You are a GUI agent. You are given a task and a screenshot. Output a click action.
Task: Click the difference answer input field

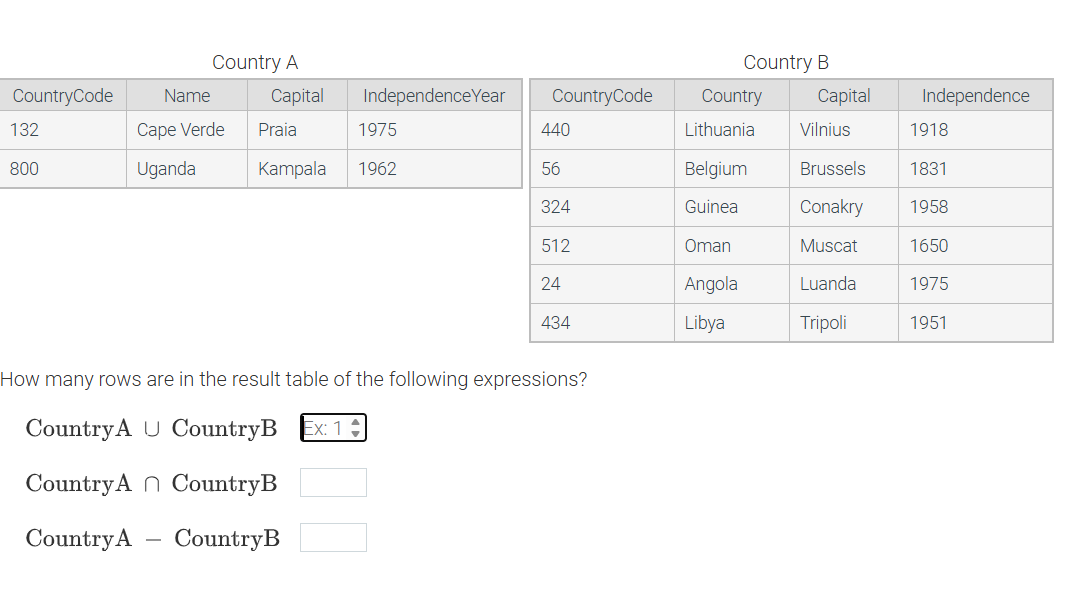click(333, 537)
